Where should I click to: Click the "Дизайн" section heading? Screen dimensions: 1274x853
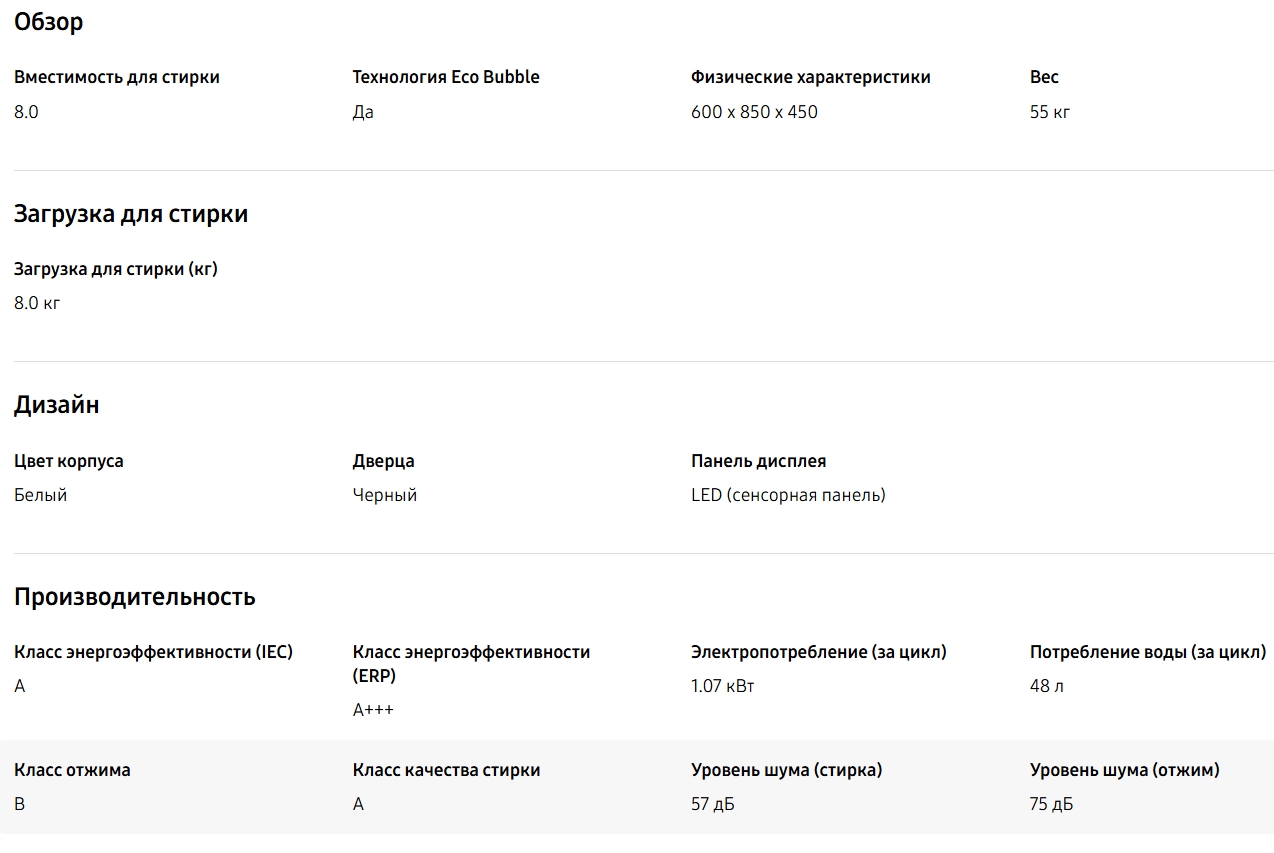[x=57, y=405]
